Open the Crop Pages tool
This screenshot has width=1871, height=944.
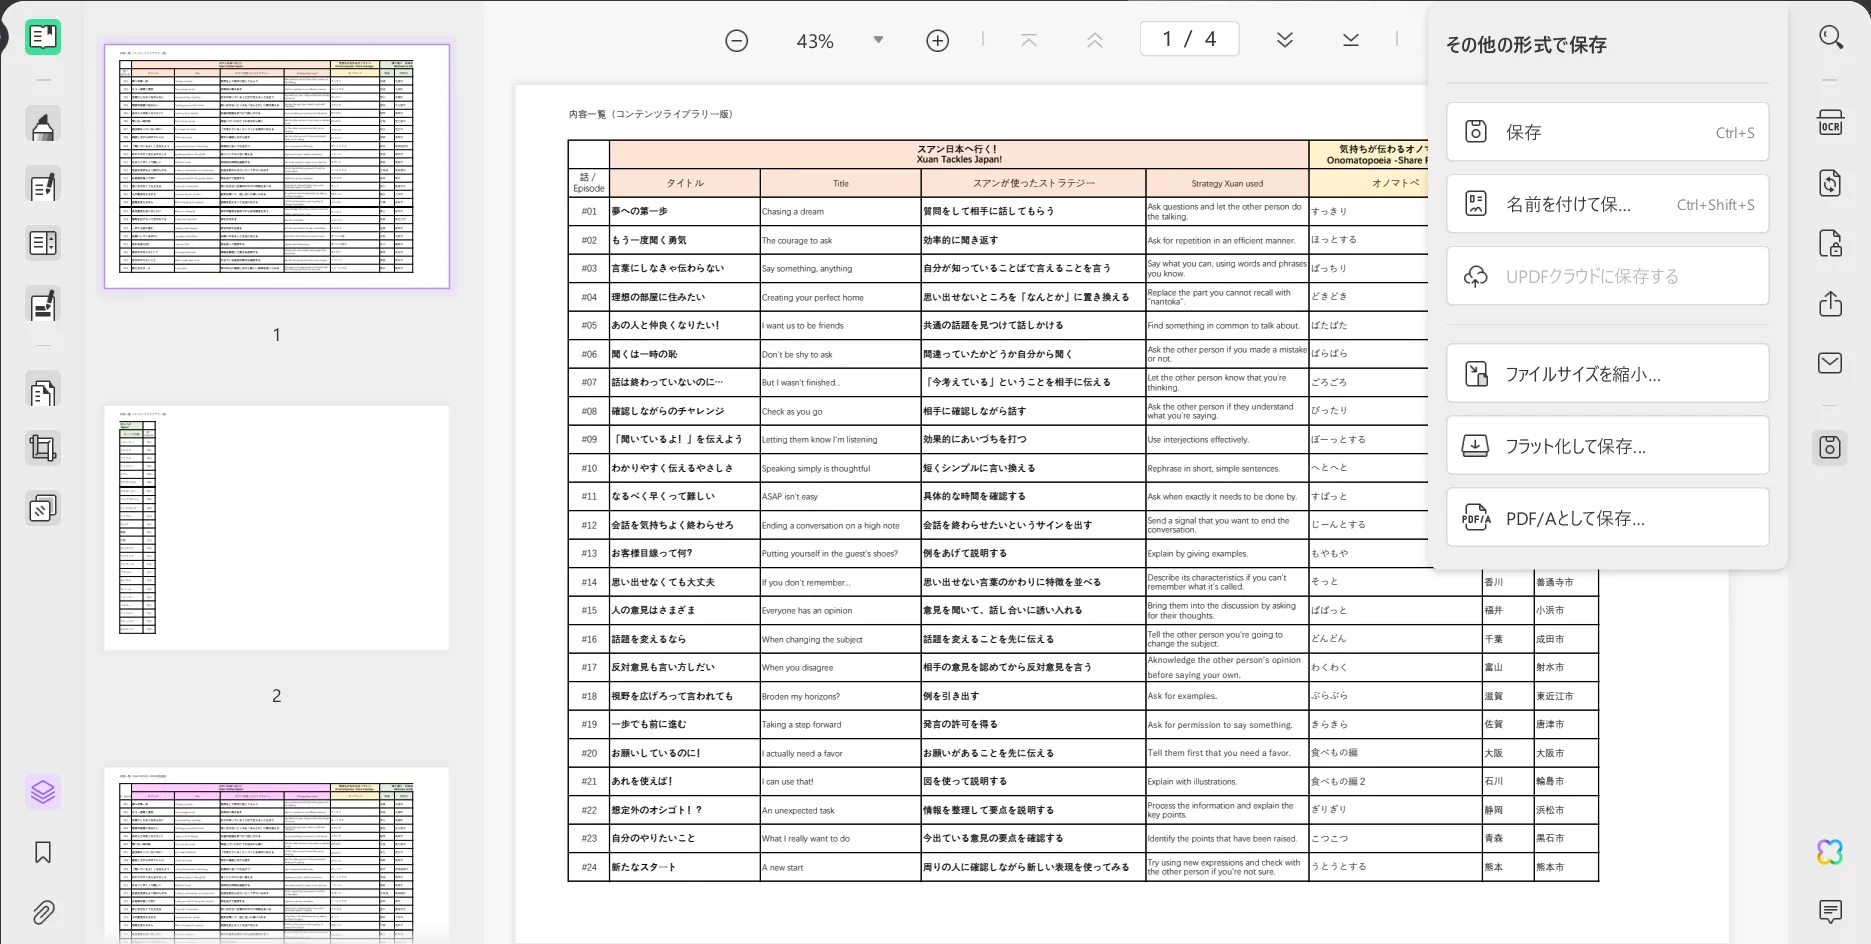42,448
